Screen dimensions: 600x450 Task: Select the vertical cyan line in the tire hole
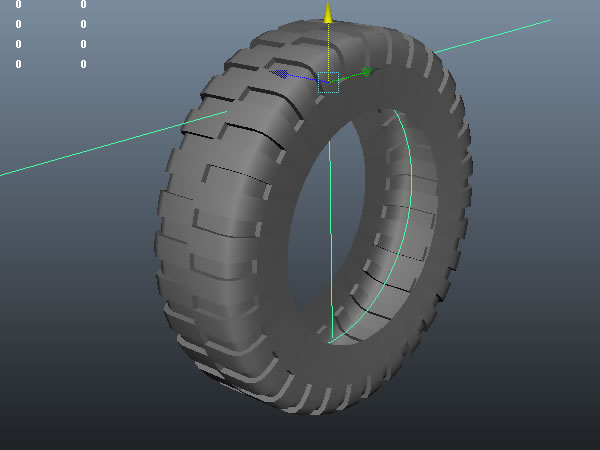tap(331, 241)
